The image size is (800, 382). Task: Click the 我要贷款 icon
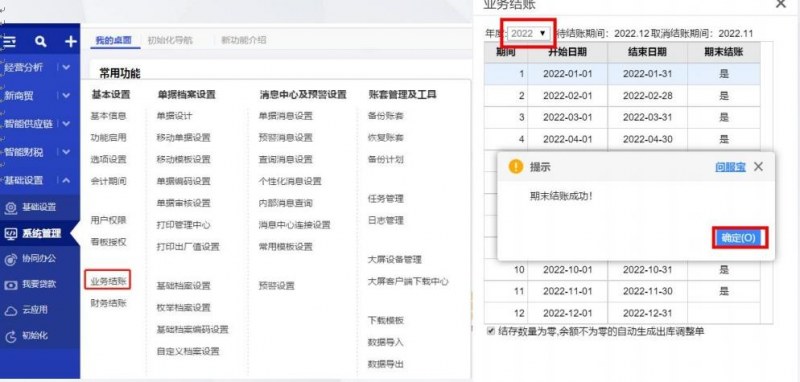[11, 285]
